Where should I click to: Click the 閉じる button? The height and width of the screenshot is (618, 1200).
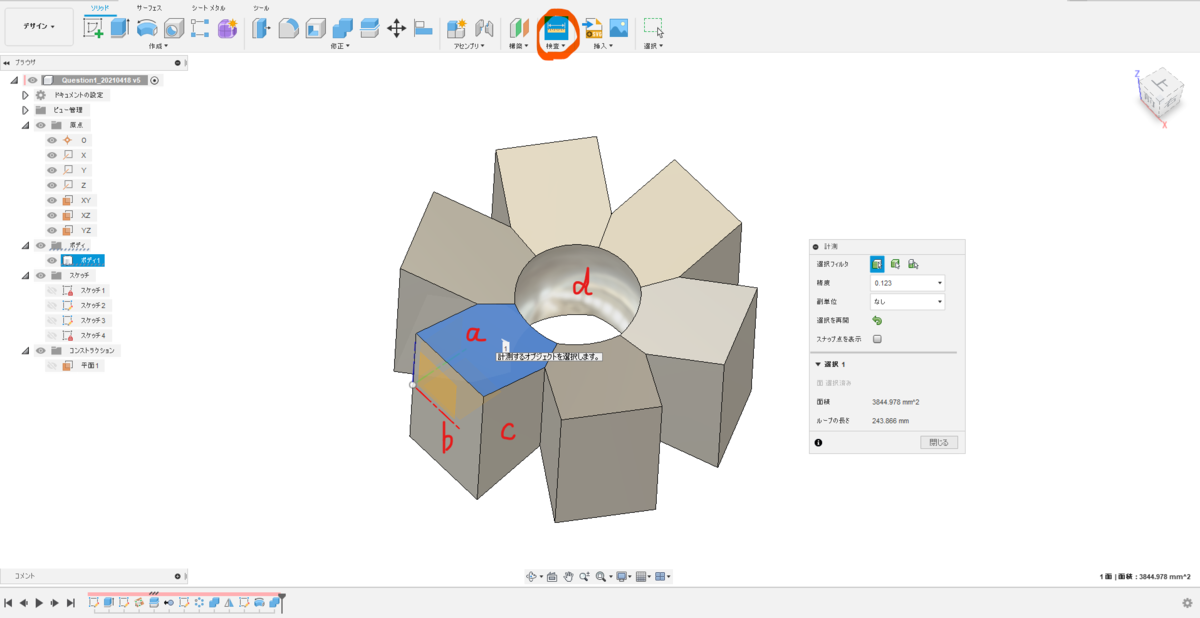(939, 442)
